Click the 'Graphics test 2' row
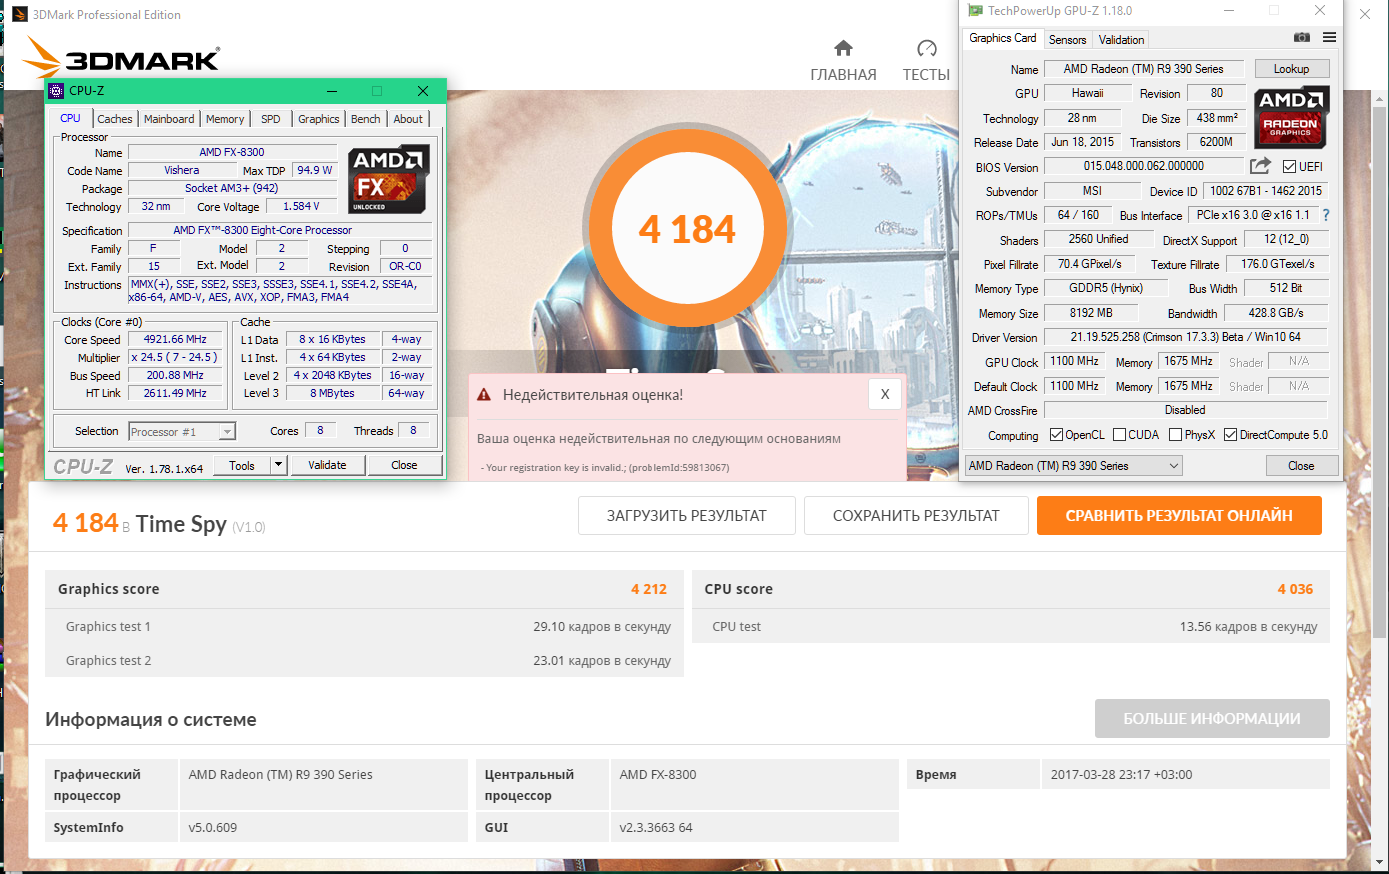The width and height of the screenshot is (1389, 874). (x=365, y=661)
